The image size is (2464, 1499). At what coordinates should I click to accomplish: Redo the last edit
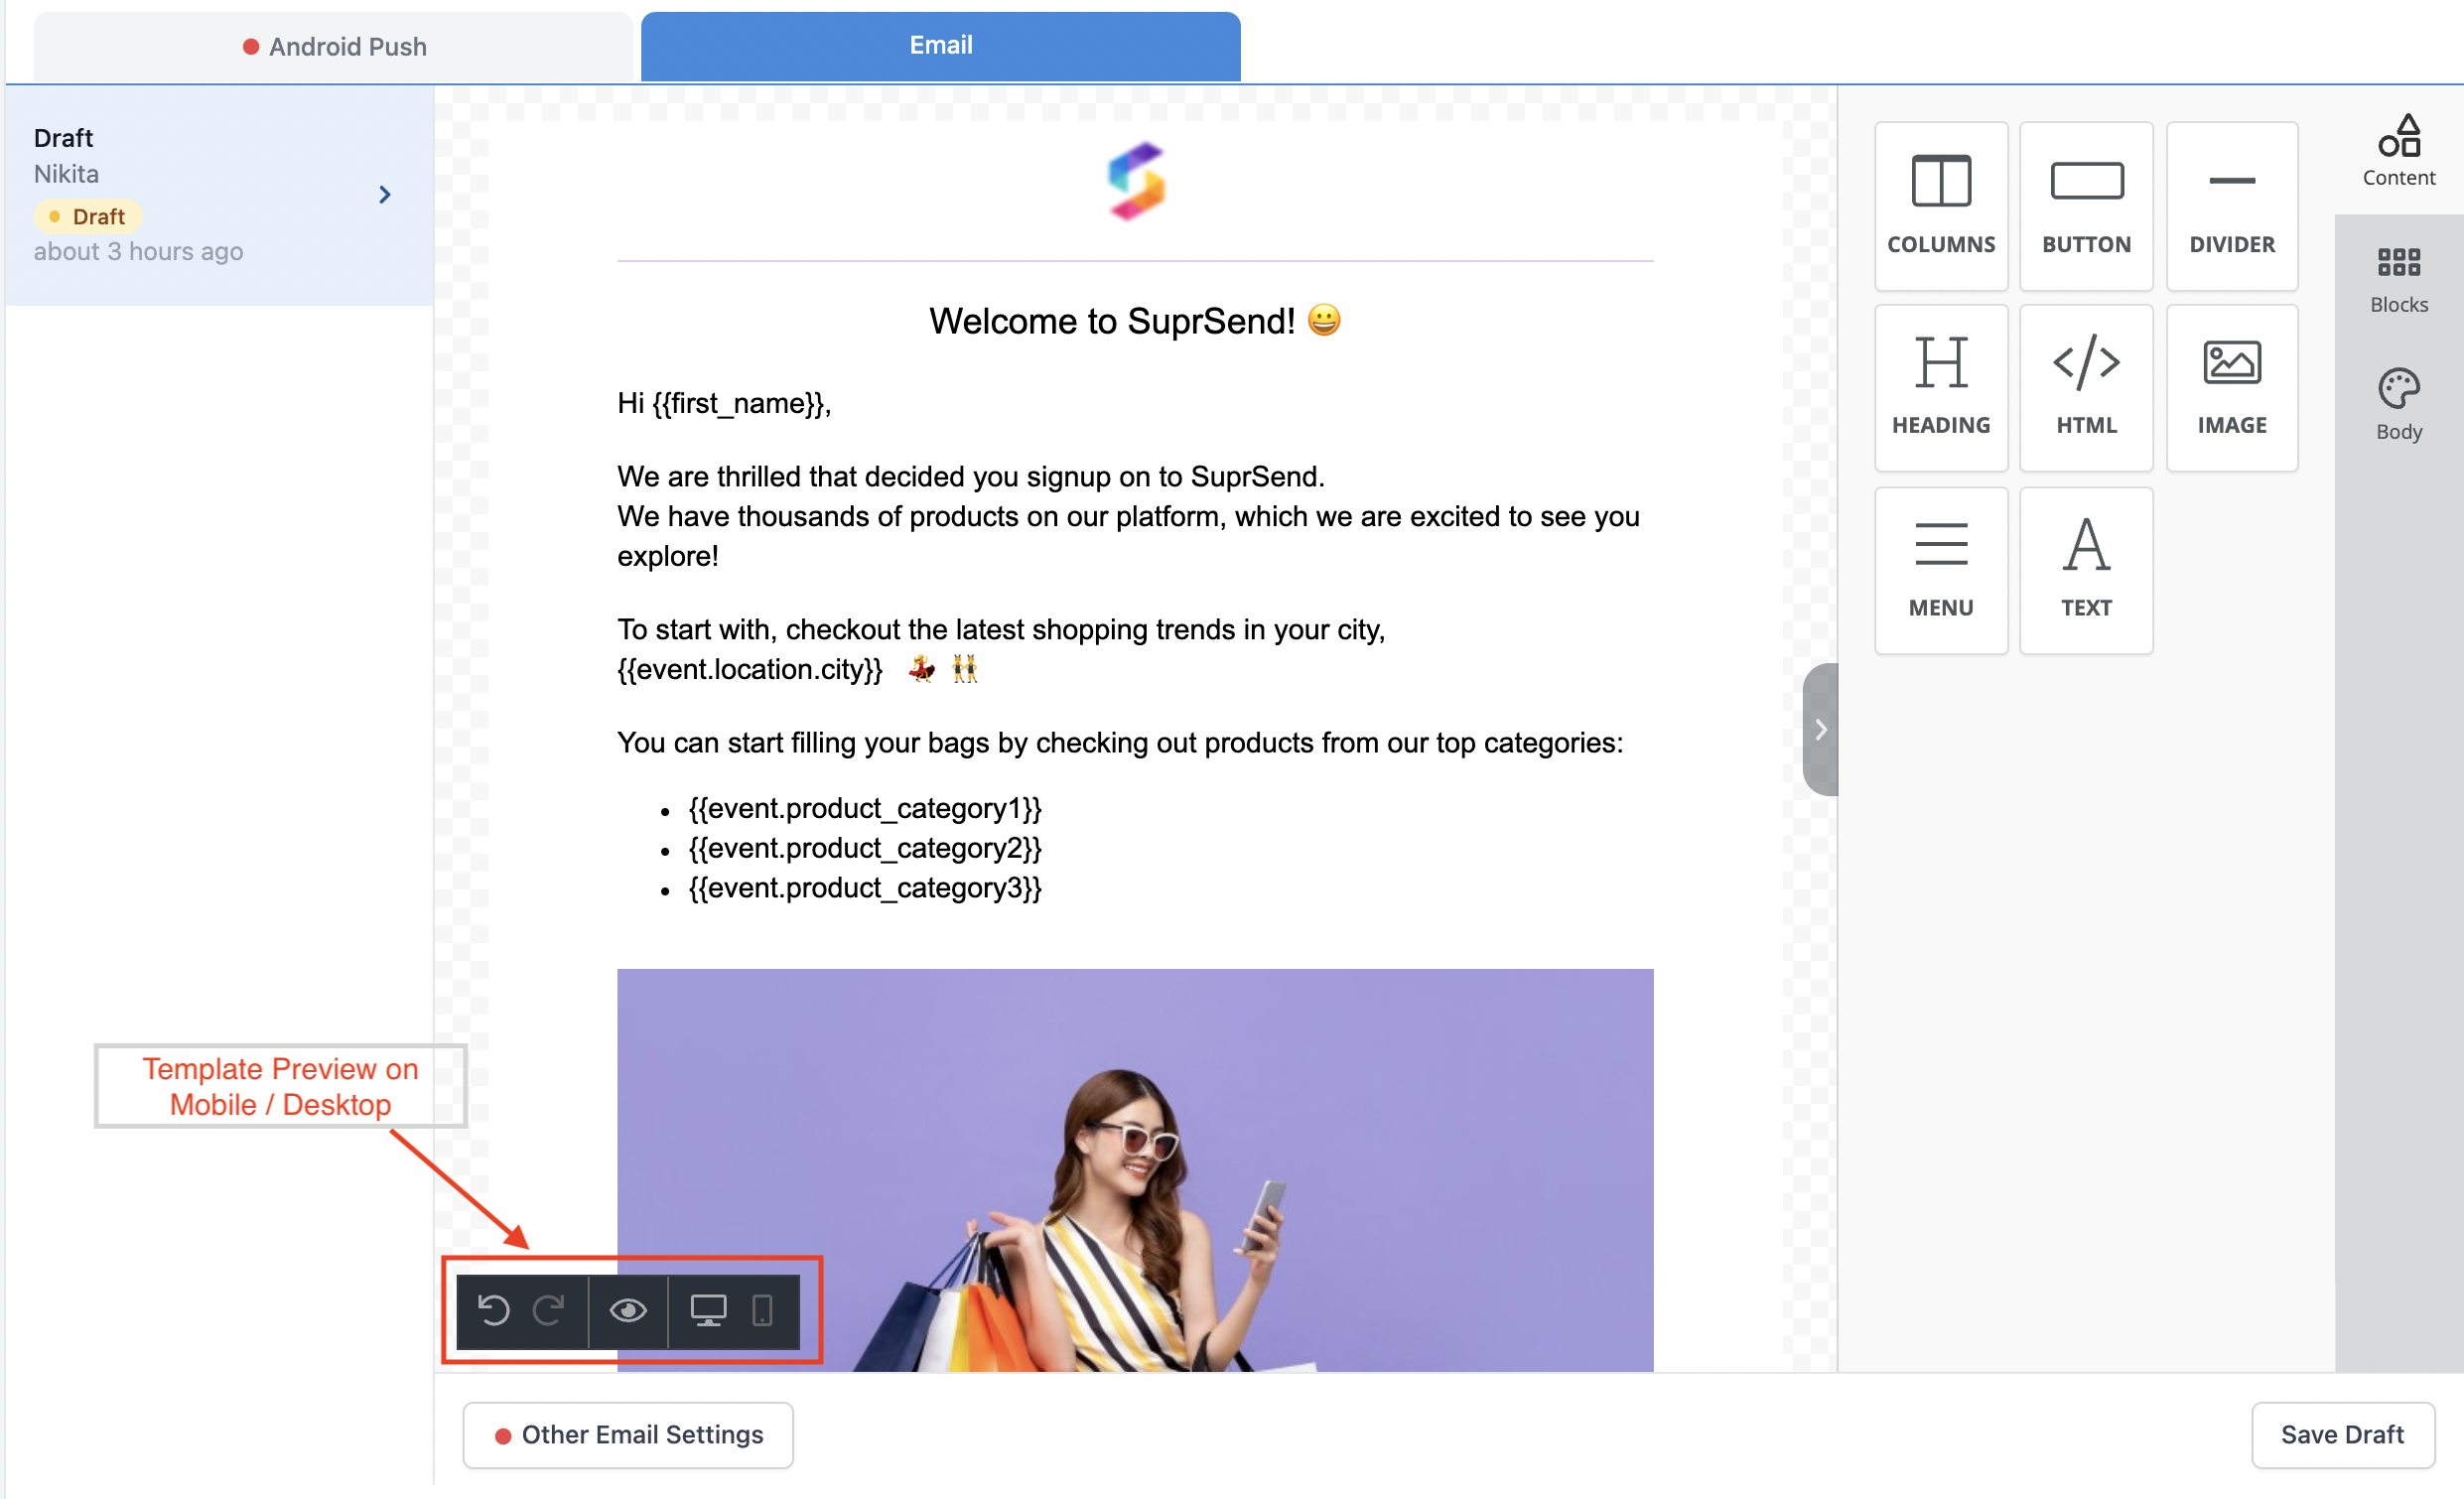[548, 1310]
